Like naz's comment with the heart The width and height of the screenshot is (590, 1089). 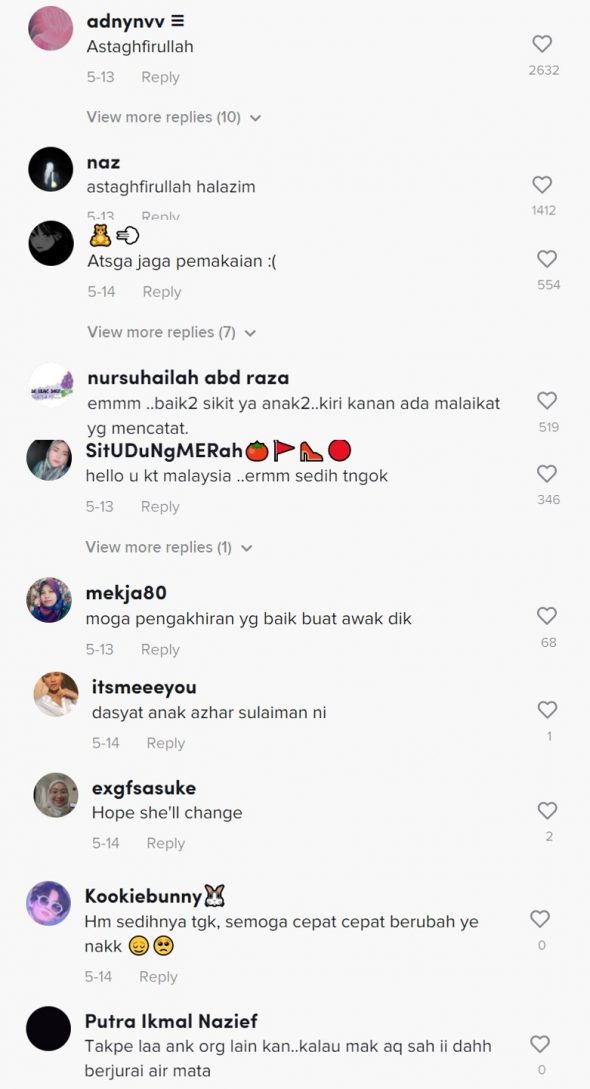pos(542,185)
